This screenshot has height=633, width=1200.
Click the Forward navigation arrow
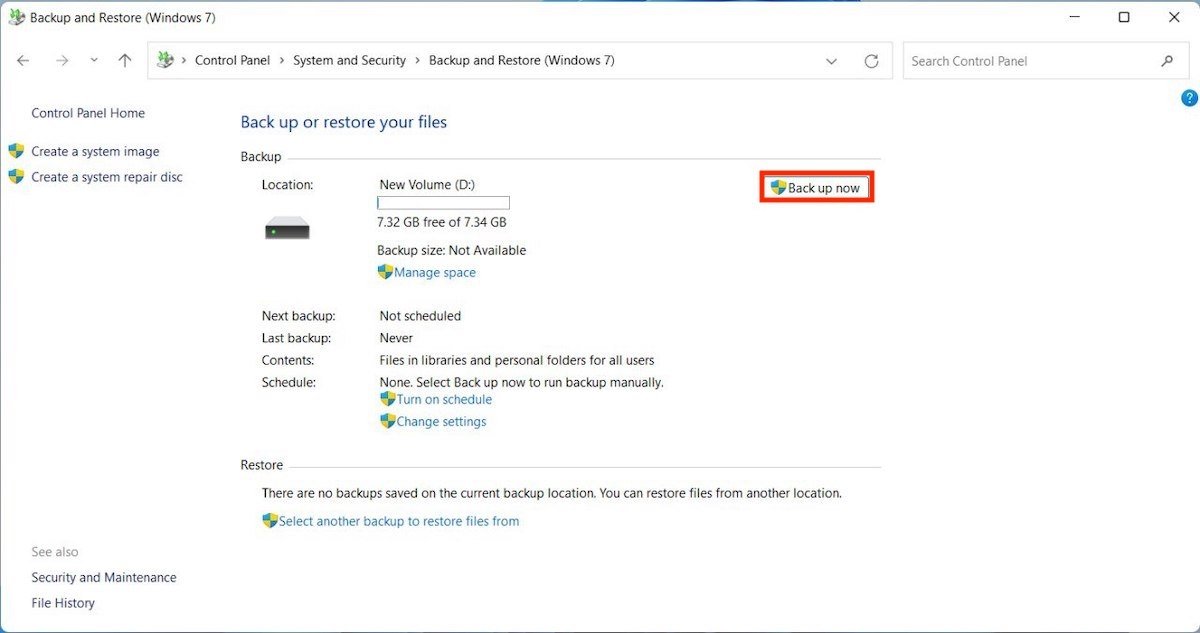point(62,61)
